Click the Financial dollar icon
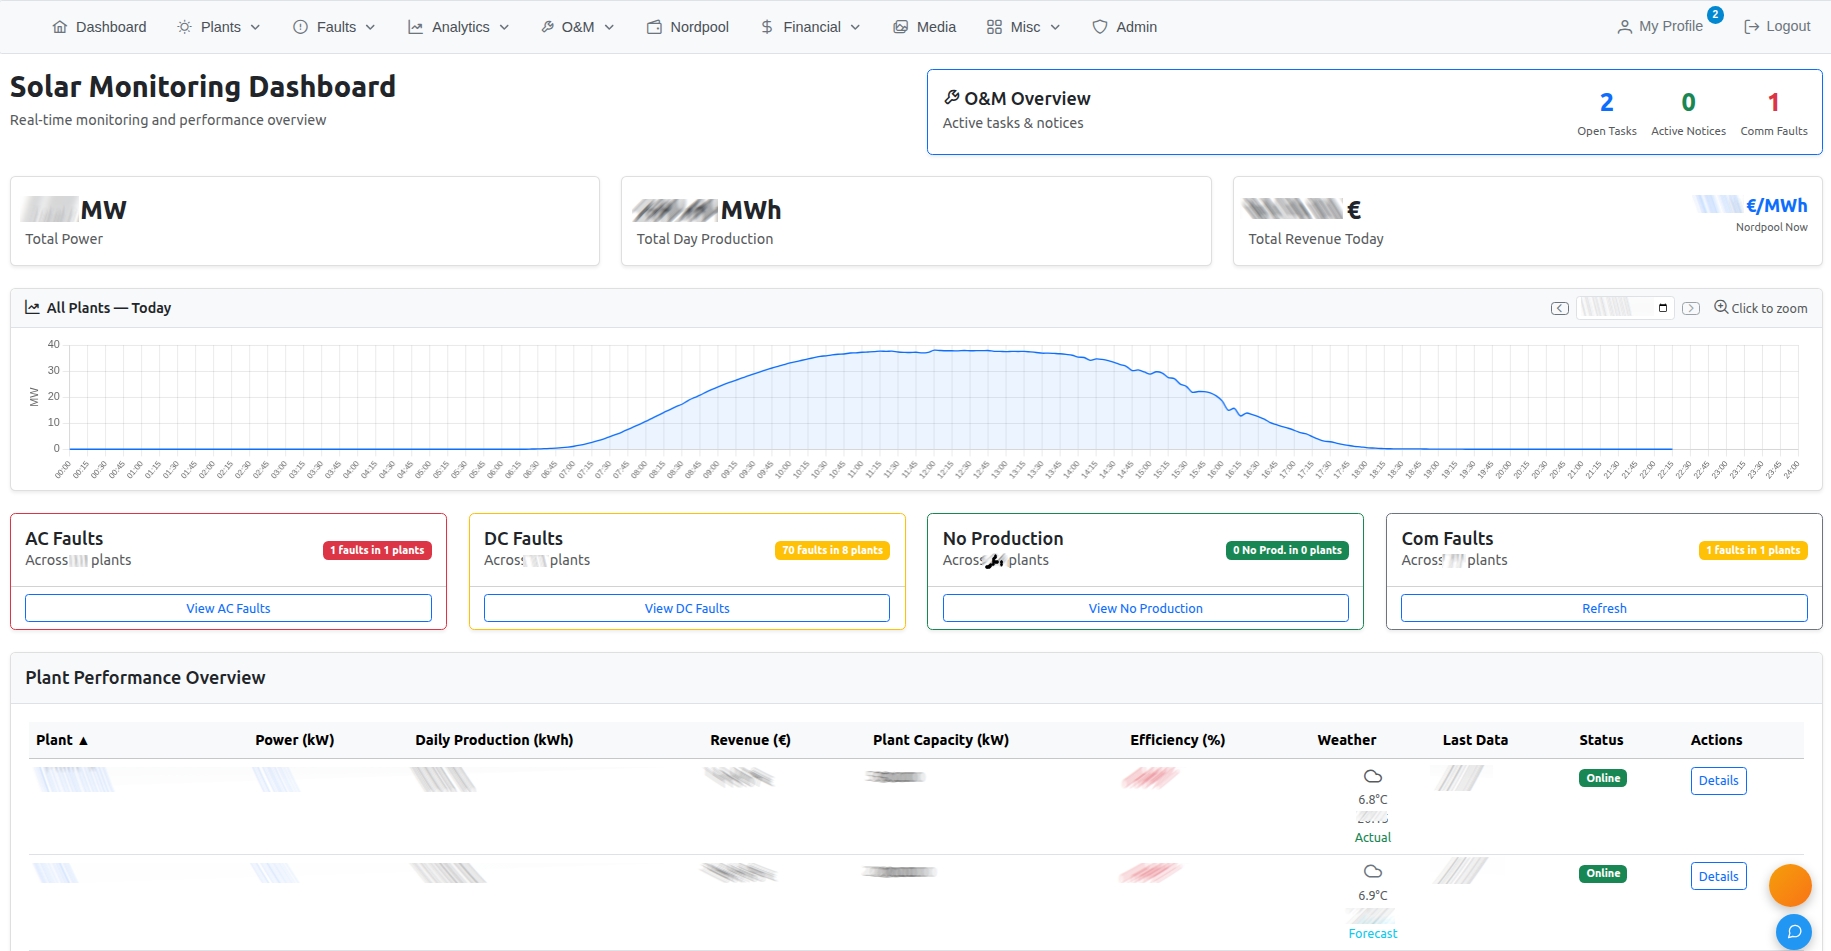The image size is (1831, 951). pos(765,27)
